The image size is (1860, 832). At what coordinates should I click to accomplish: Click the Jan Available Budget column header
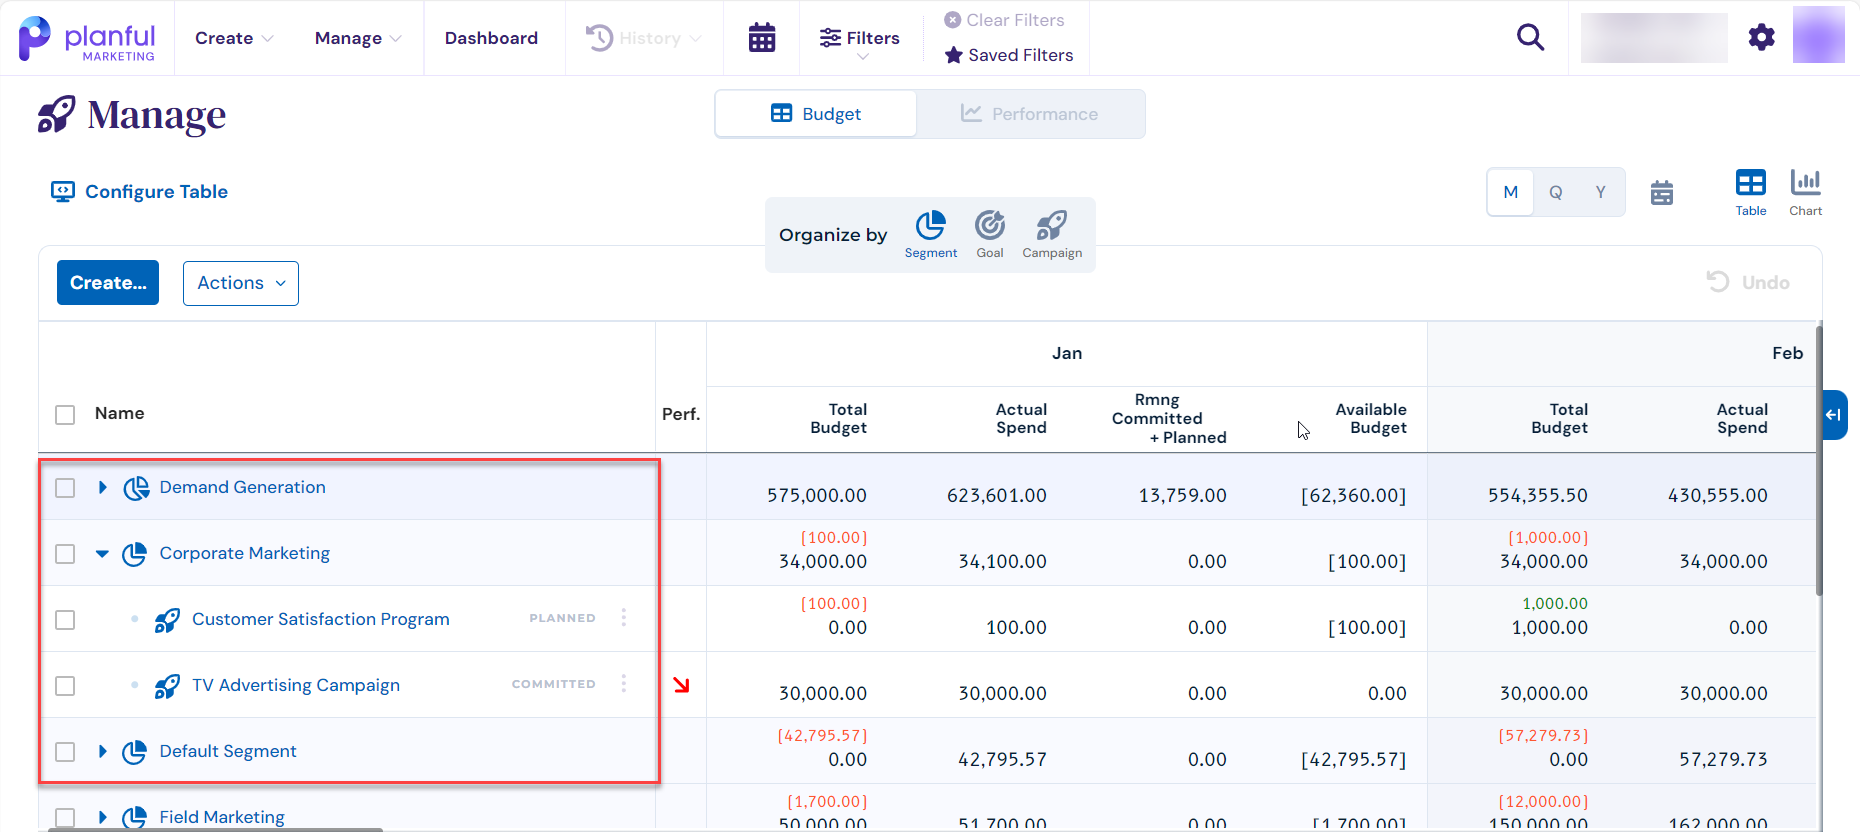click(1370, 419)
